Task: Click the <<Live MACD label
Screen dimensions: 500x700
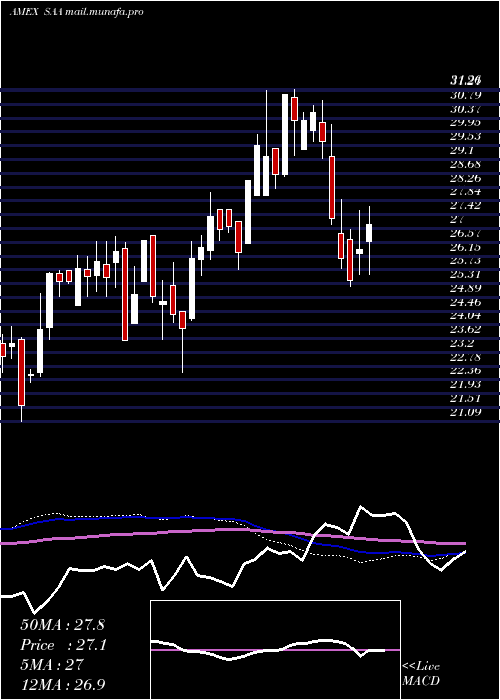Action: click(x=421, y=674)
